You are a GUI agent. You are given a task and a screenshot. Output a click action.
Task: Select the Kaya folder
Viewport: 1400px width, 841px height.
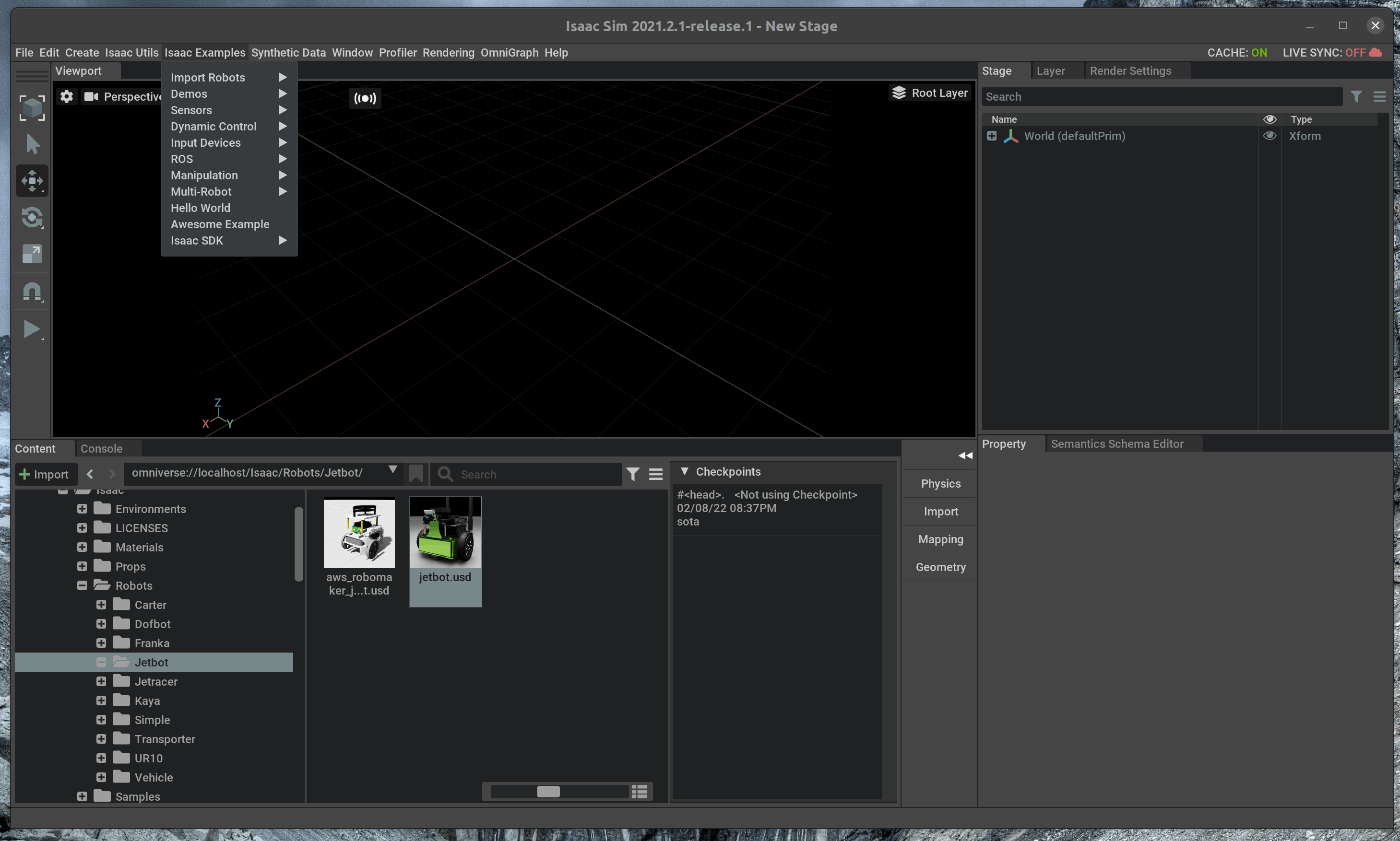tap(147, 701)
